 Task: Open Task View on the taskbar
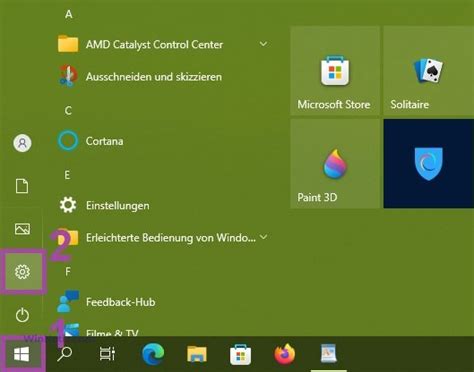(107, 354)
